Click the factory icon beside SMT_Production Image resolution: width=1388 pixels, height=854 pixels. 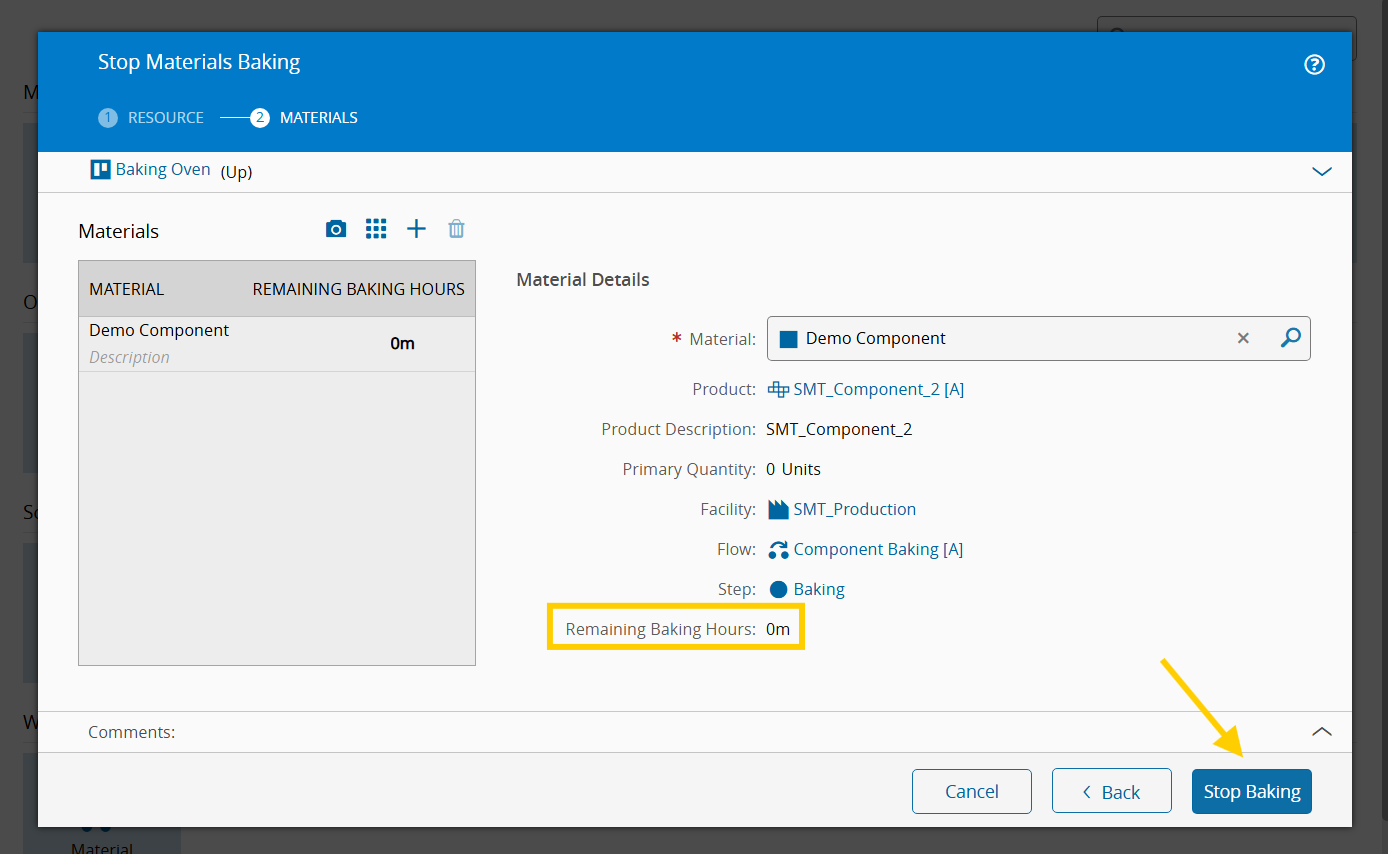[x=778, y=510]
